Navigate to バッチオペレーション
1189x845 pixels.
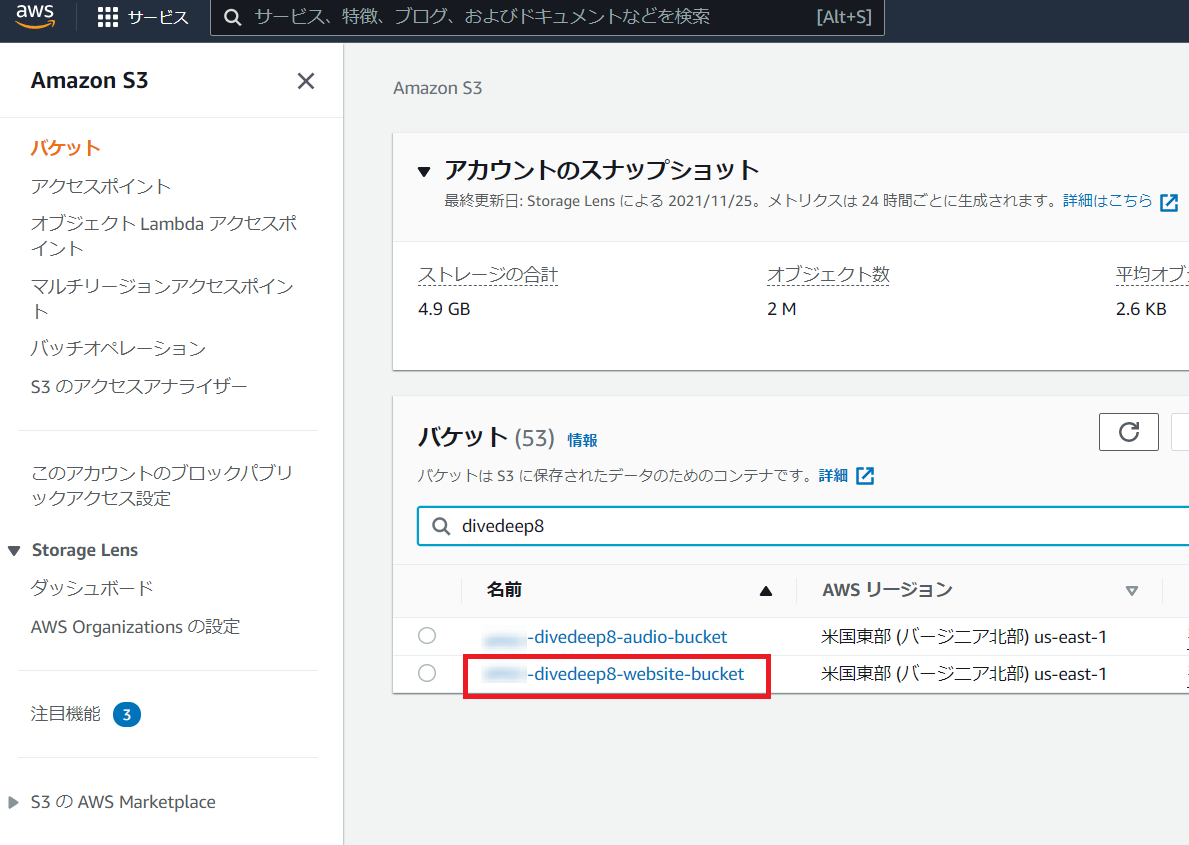(x=118, y=348)
